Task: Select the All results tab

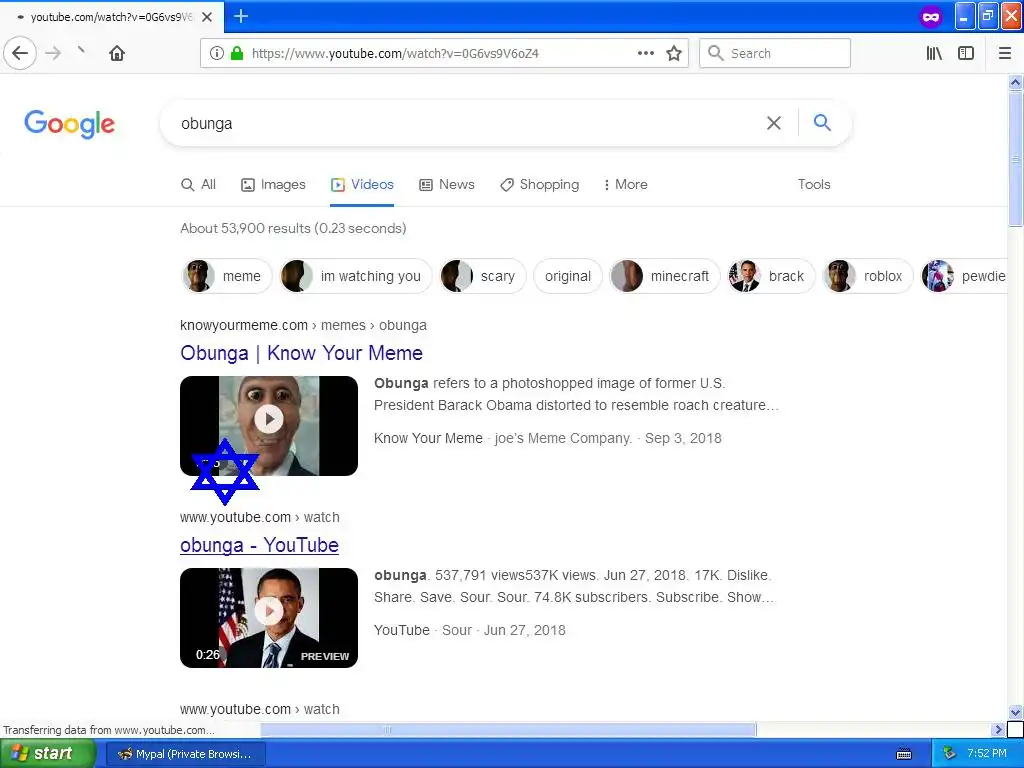Action: (x=199, y=185)
